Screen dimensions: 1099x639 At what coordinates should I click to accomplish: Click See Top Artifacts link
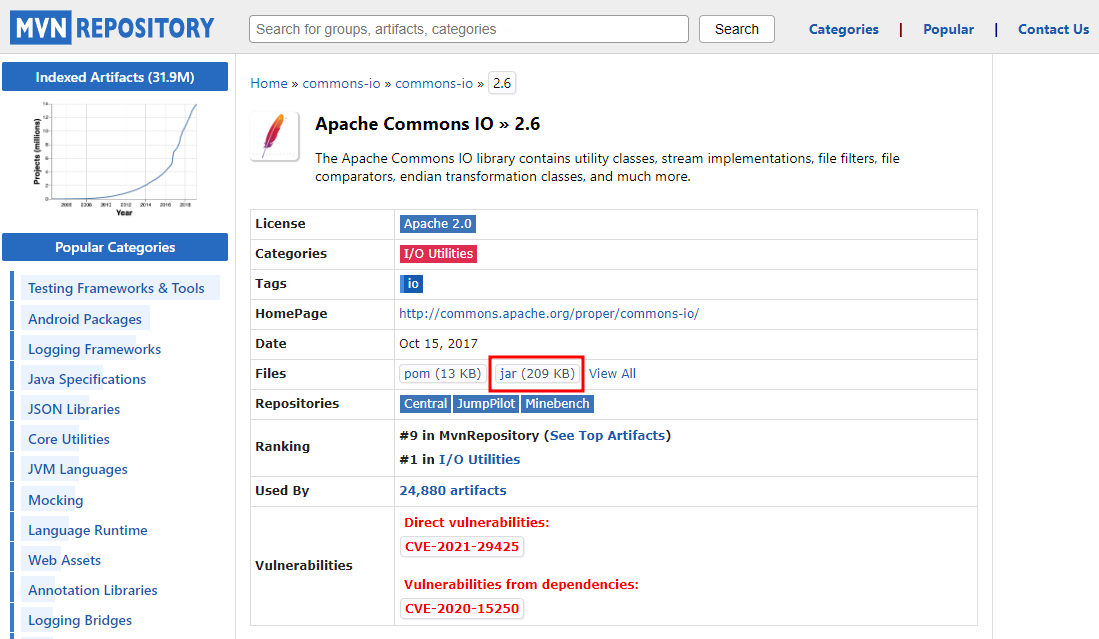(x=607, y=436)
